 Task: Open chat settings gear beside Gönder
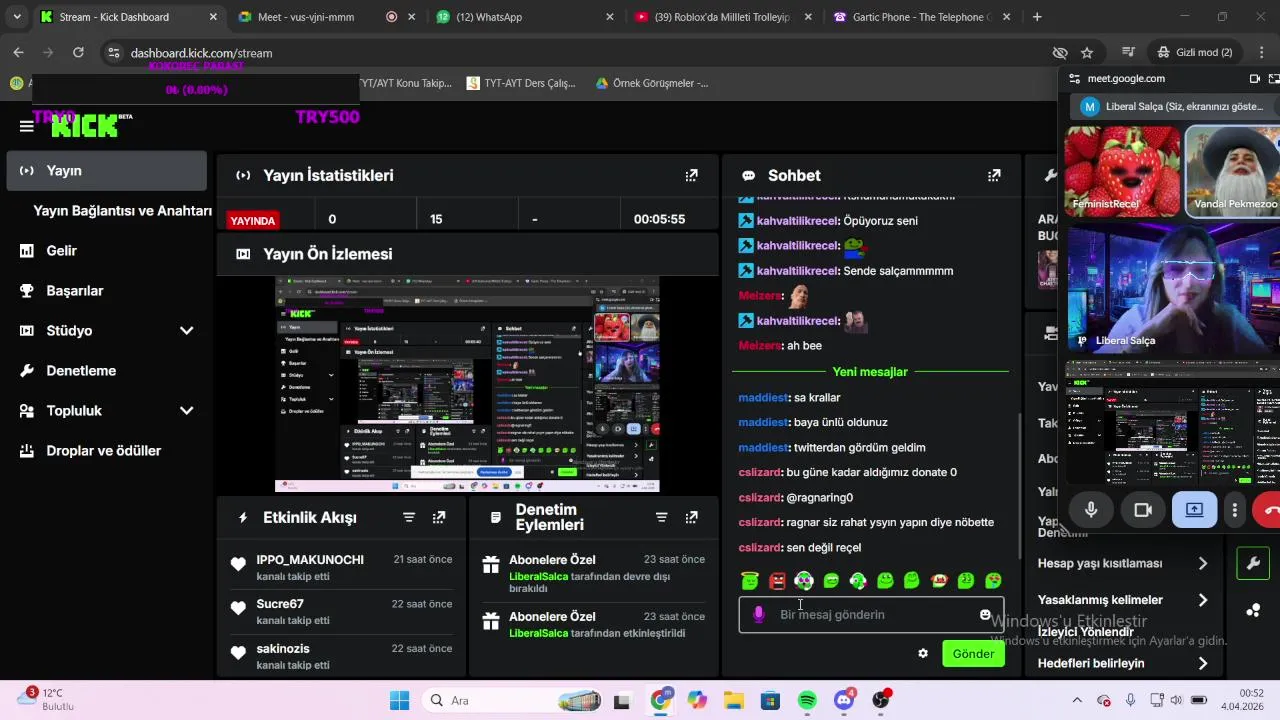tap(923, 653)
